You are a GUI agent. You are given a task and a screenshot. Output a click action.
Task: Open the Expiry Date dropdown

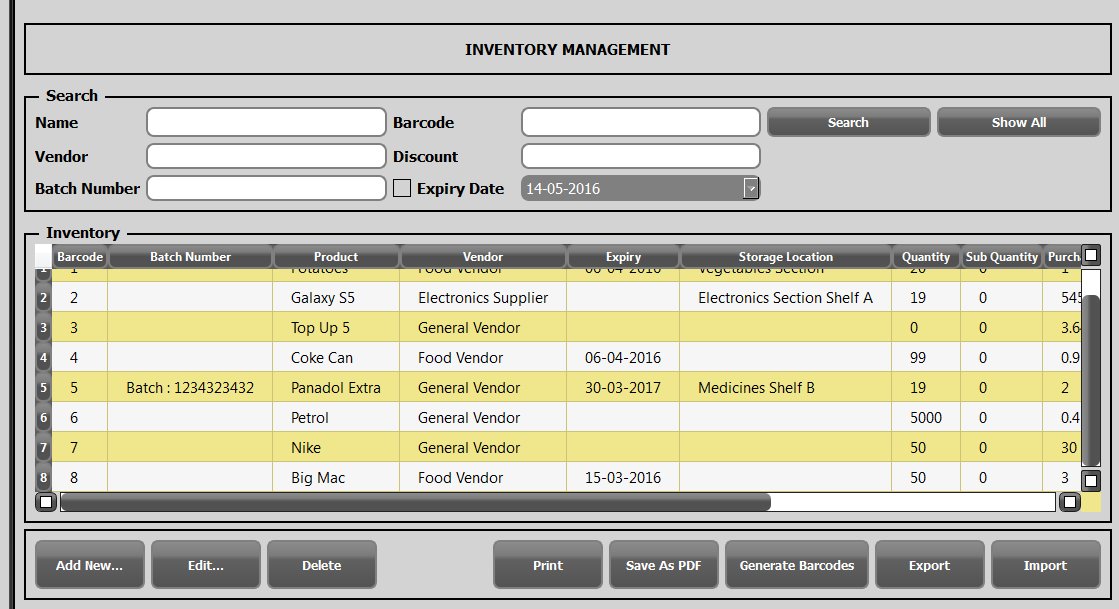pyautogui.click(x=750, y=188)
